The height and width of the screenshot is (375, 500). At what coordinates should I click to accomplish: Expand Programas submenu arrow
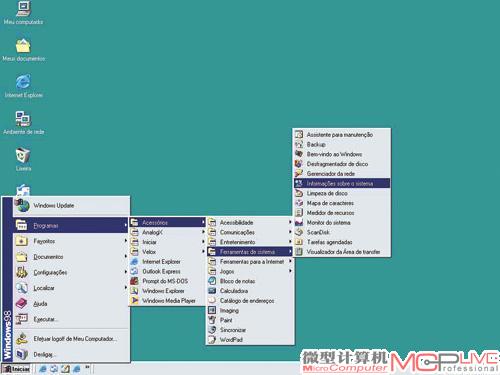[x=126, y=225]
